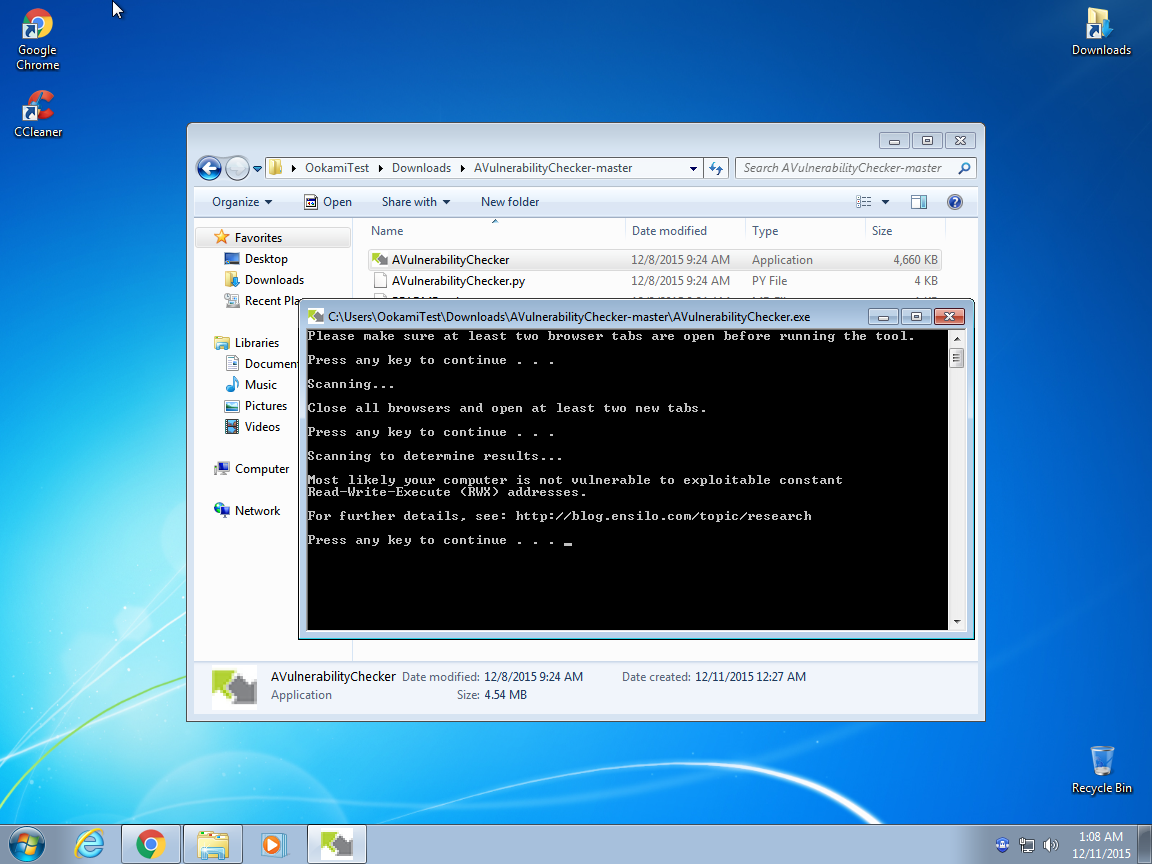Click the console scrollbar down arrow
Viewport: 1152px width, 864px height.
point(957,622)
